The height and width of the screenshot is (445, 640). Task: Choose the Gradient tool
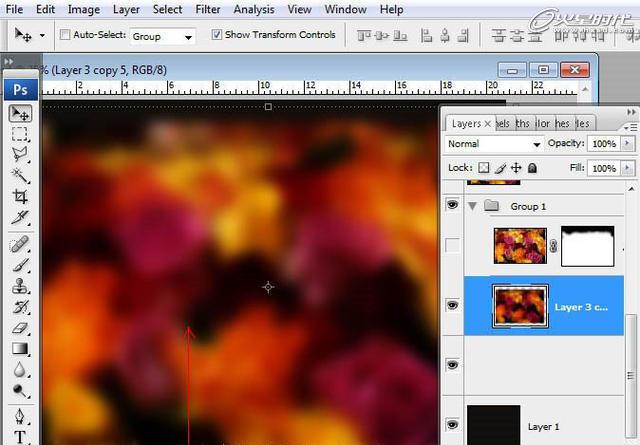[20, 349]
